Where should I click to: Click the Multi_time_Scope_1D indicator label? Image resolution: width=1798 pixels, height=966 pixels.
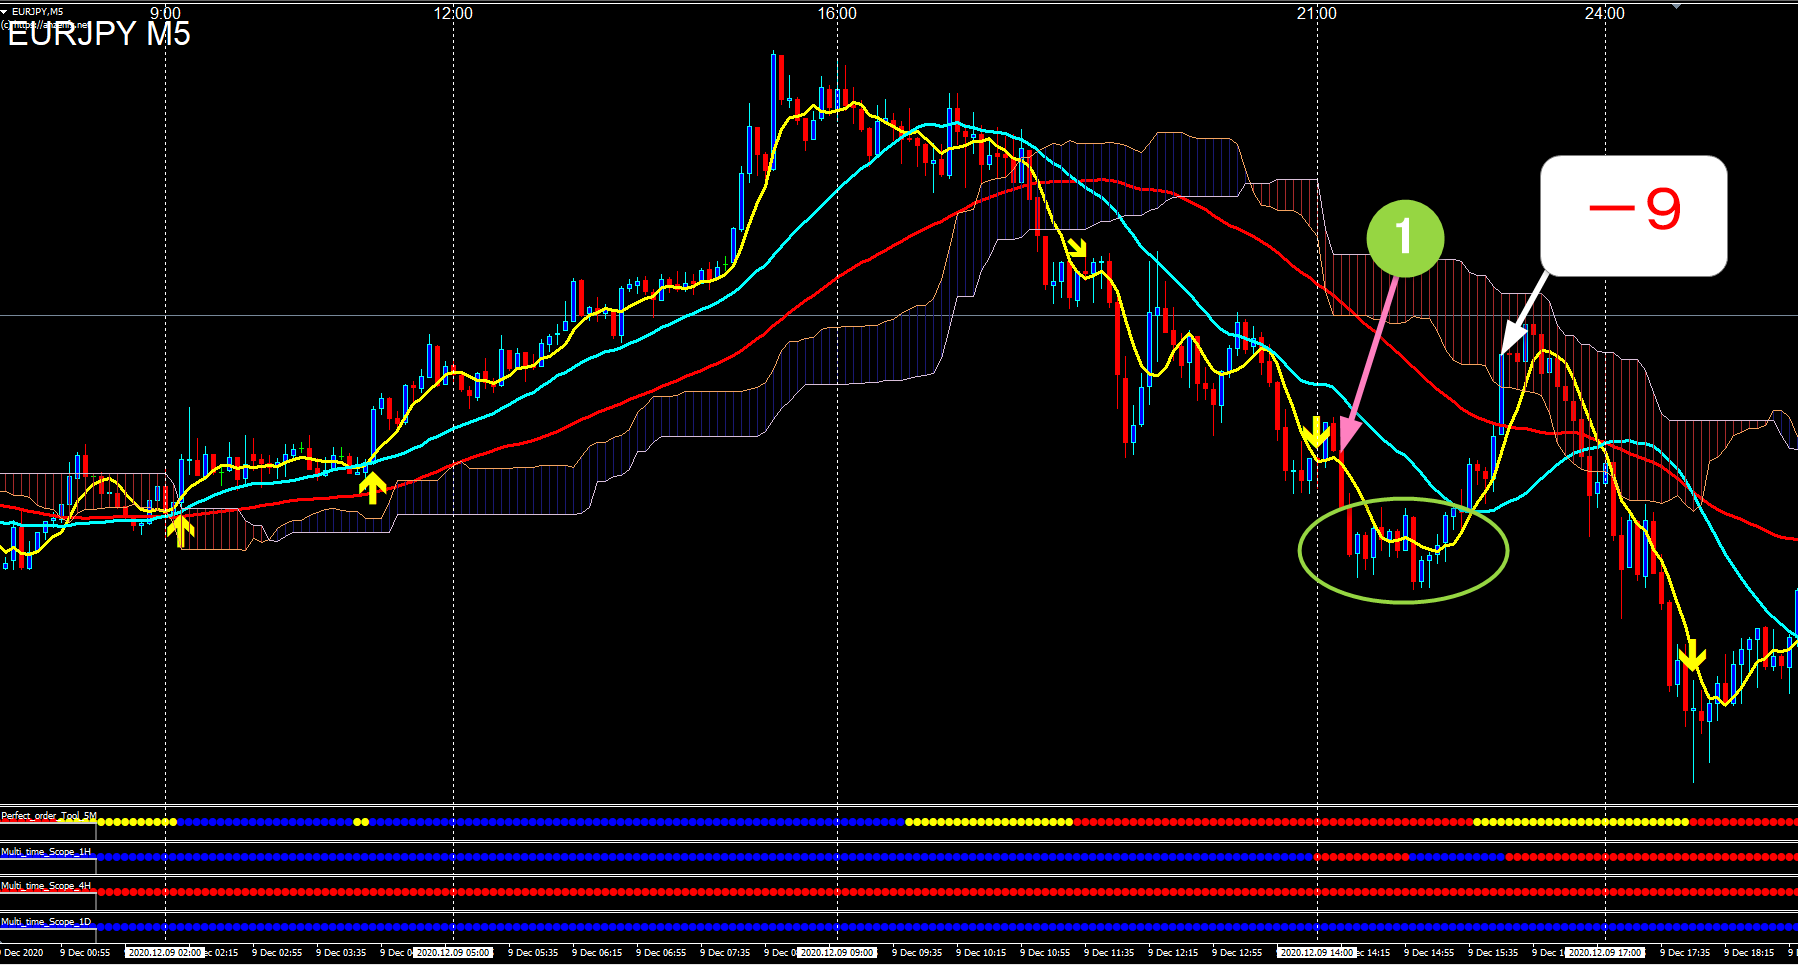coord(46,922)
